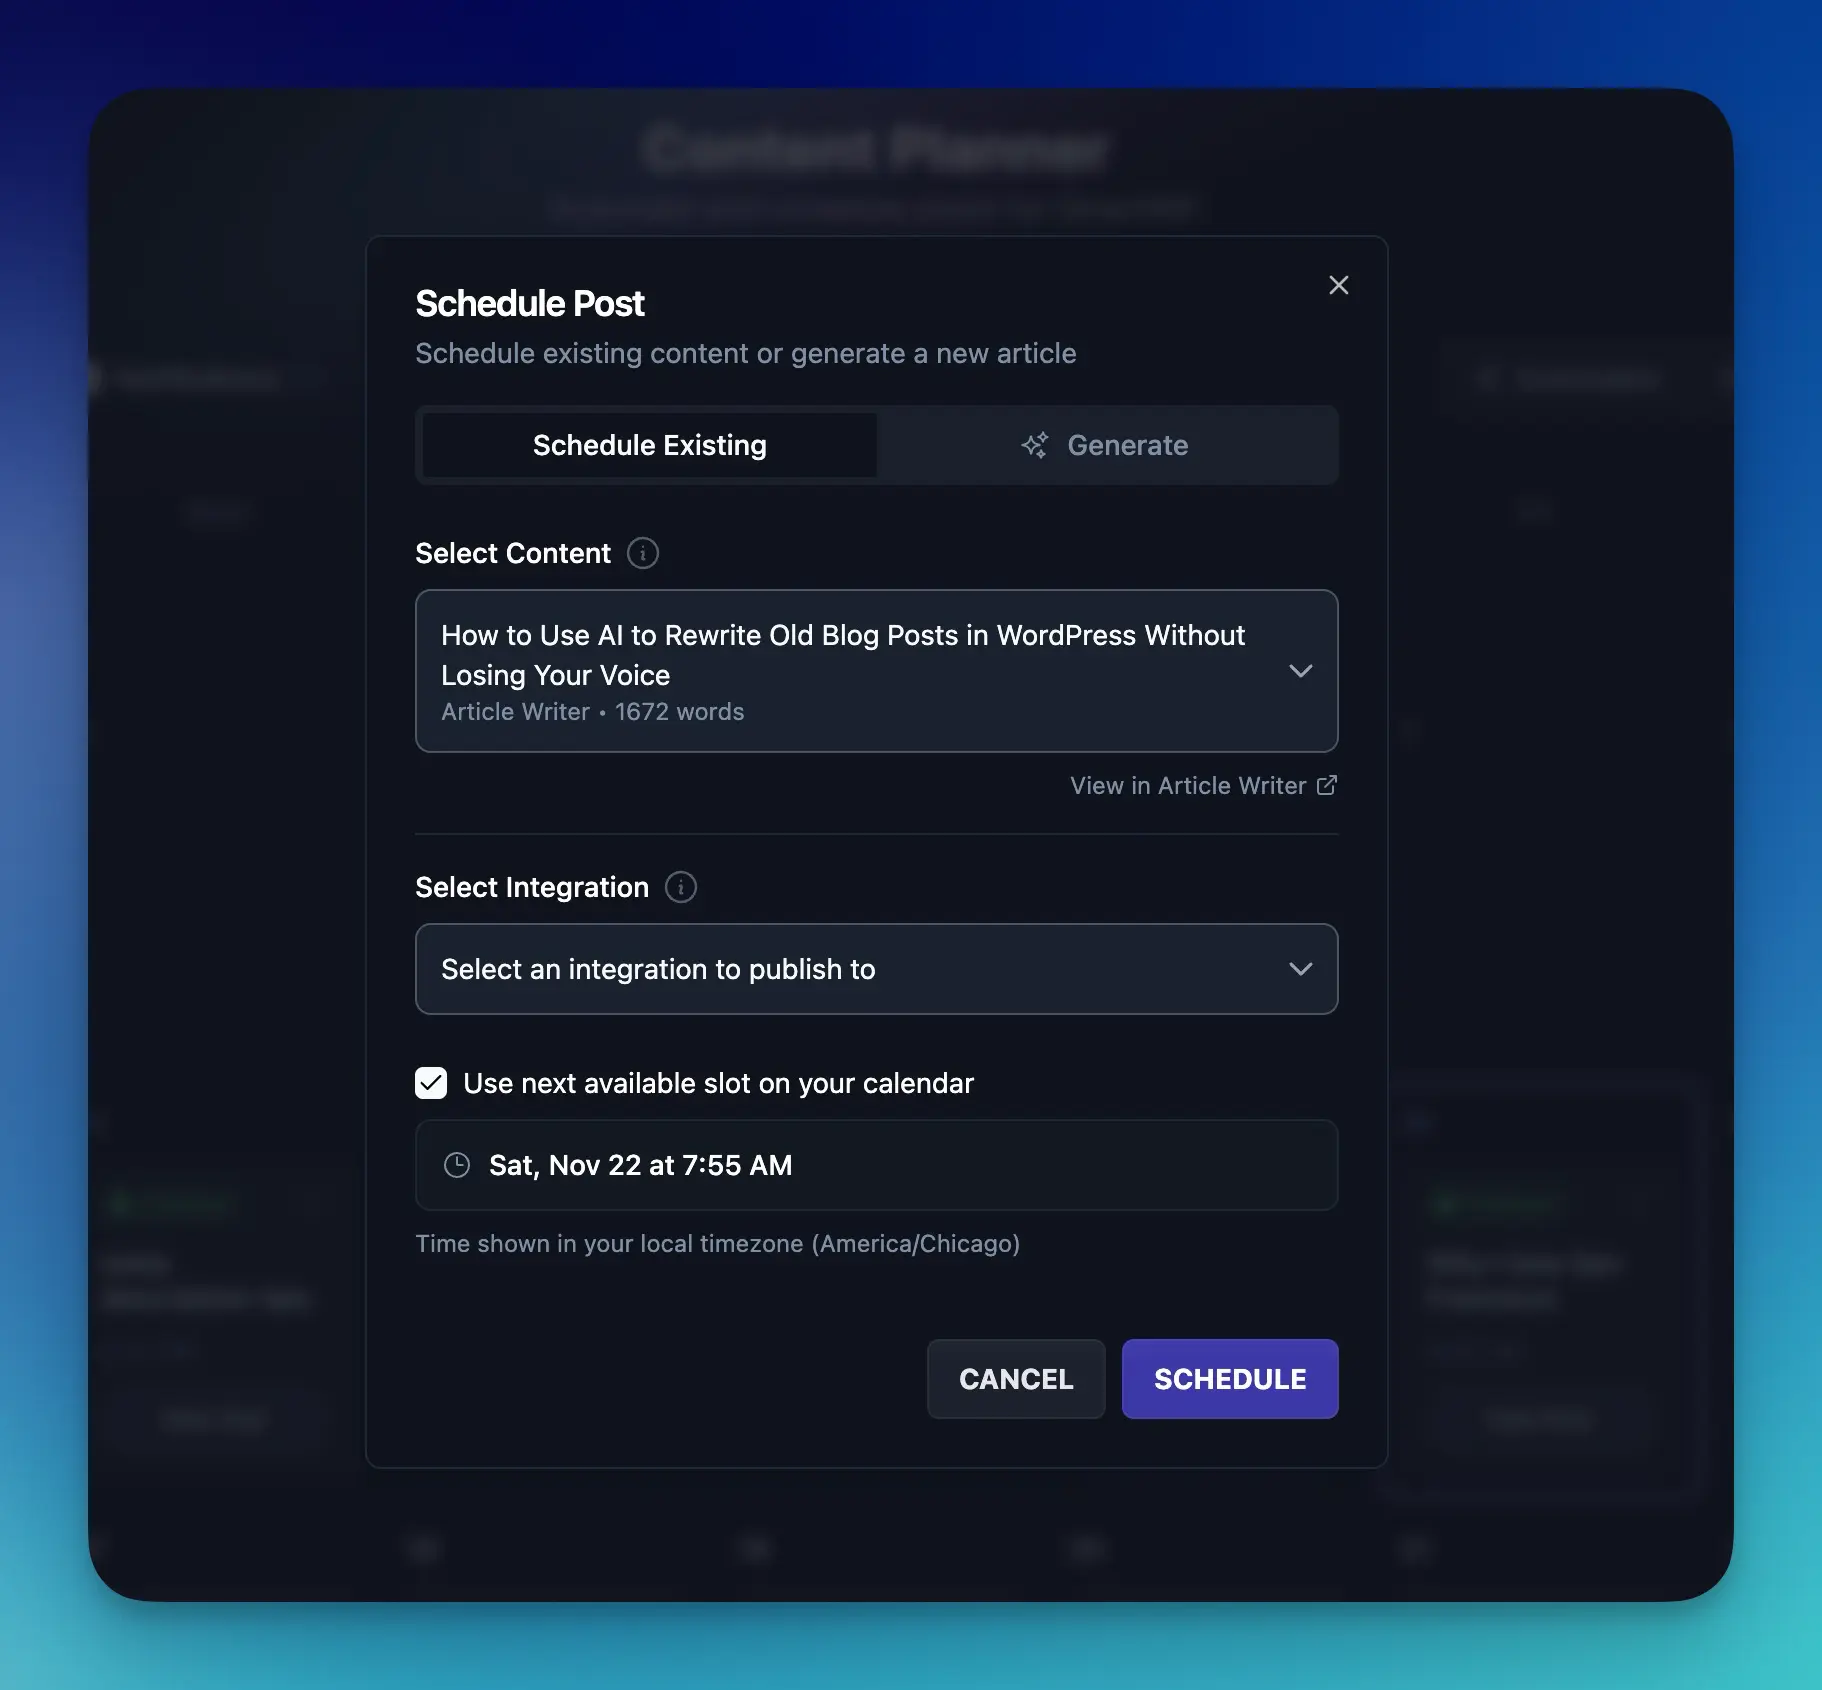This screenshot has width=1822, height=1690.
Task: Toggle the calendar slot option via its label
Action: 717,1083
